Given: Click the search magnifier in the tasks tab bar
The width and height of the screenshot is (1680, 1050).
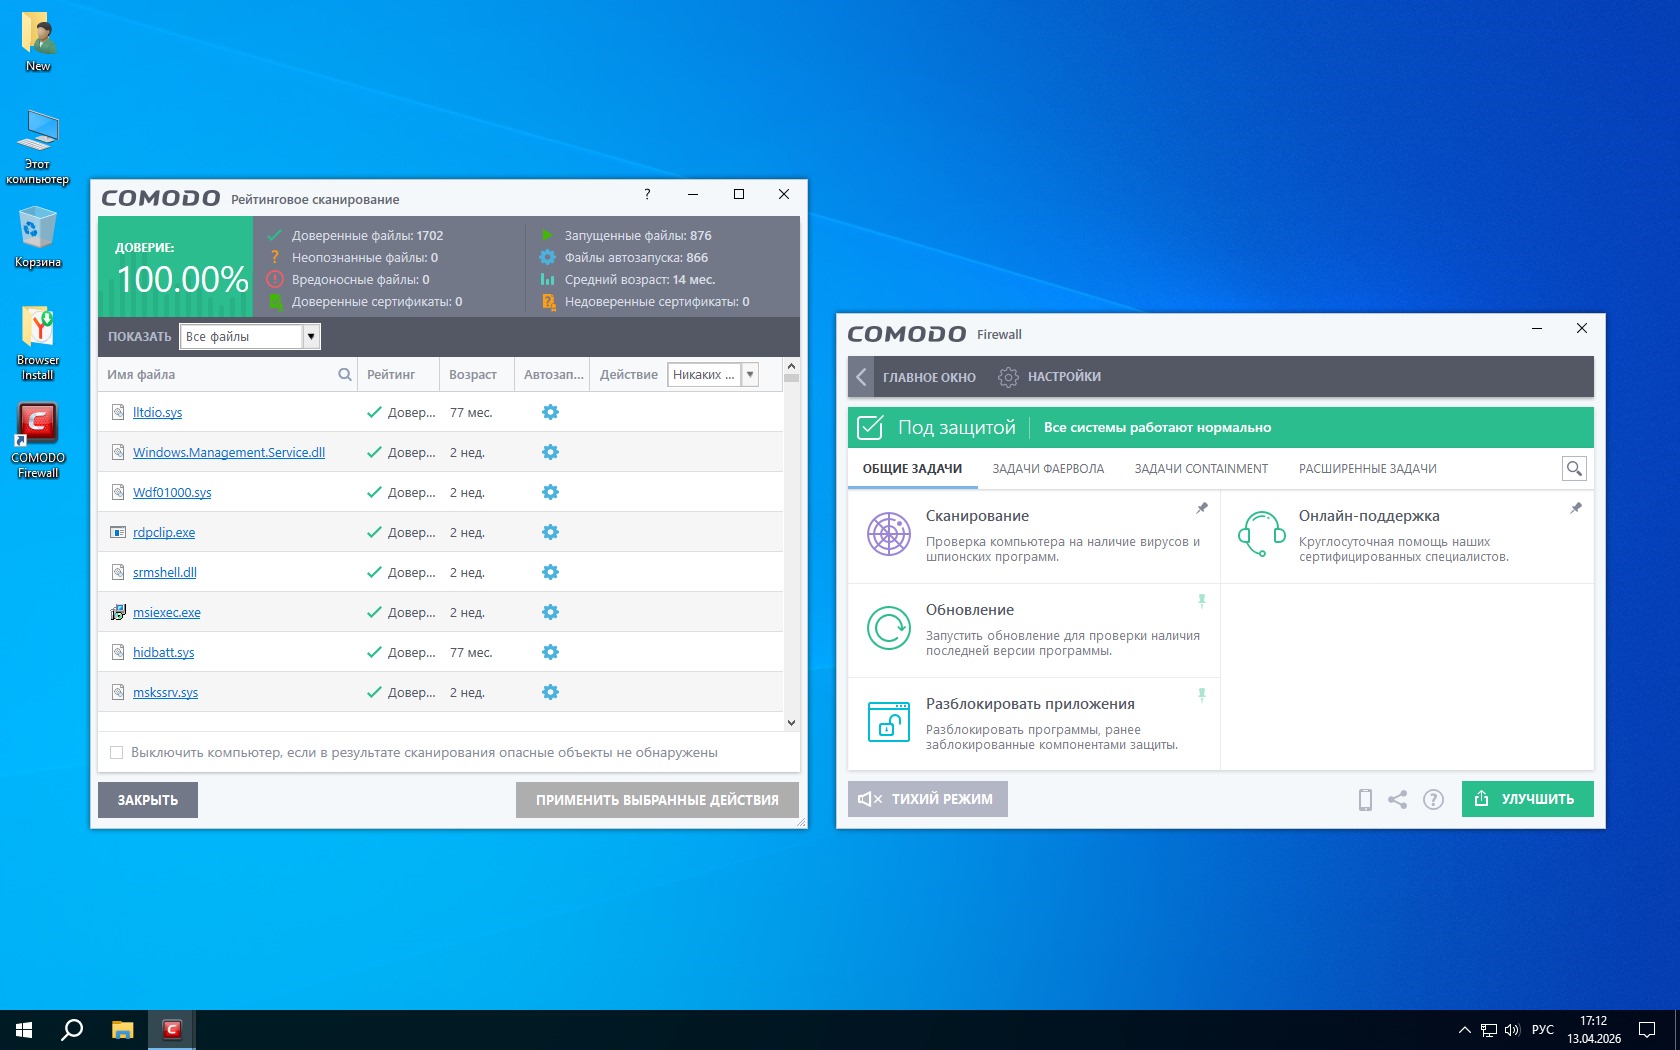Looking at the screenshot, I should (x=1574, y=468).
